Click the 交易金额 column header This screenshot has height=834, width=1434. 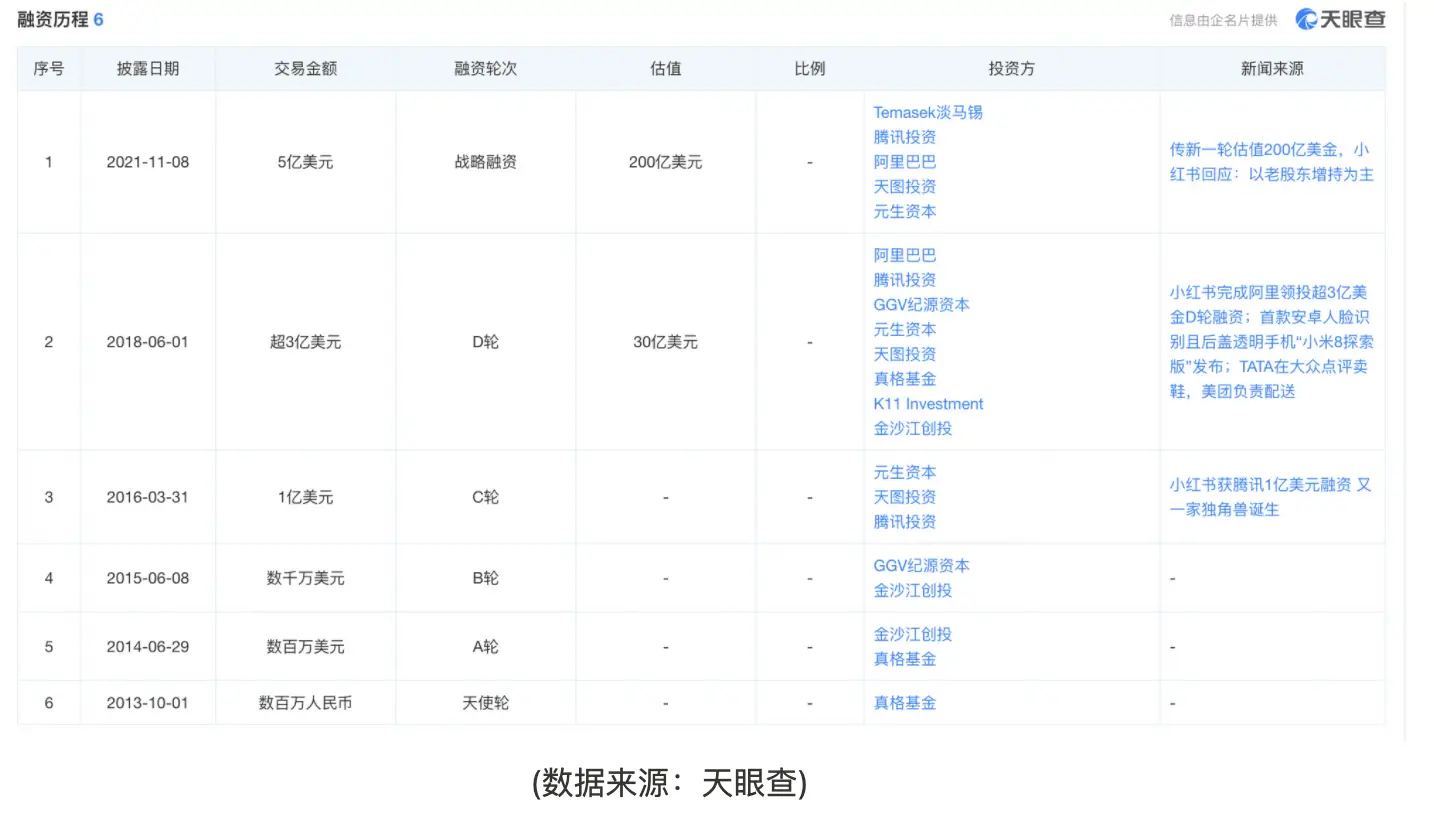pos(306,69)
